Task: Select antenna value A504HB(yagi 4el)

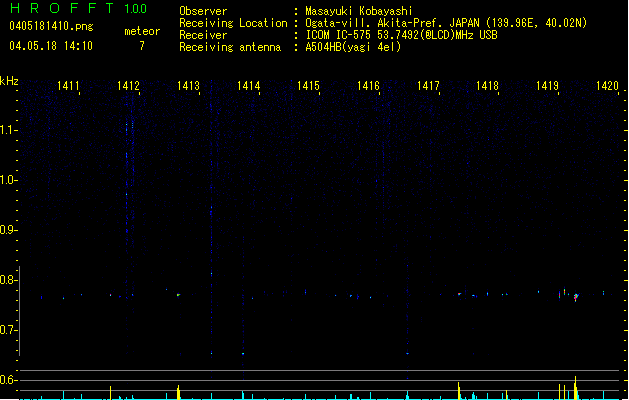Action: (353, 47)
